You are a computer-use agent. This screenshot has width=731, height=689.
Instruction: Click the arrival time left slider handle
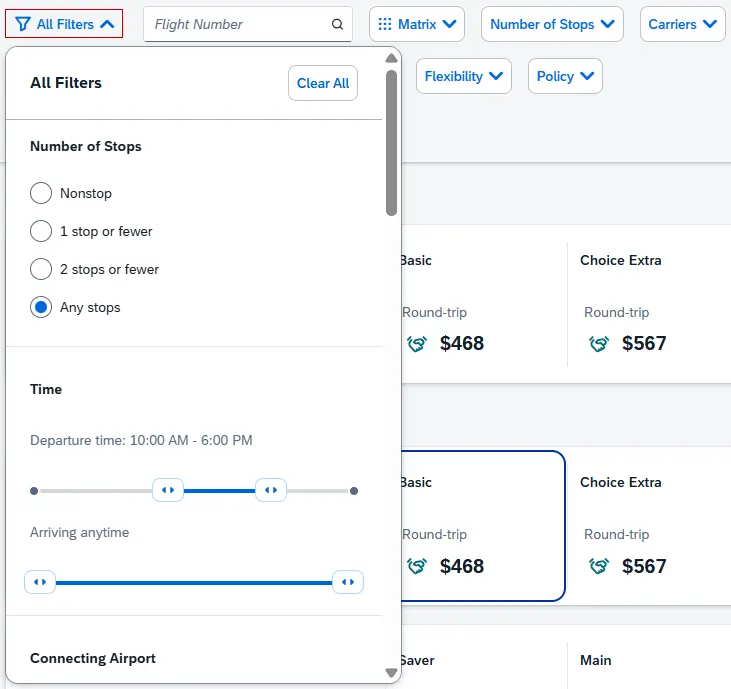pos(40,582)
